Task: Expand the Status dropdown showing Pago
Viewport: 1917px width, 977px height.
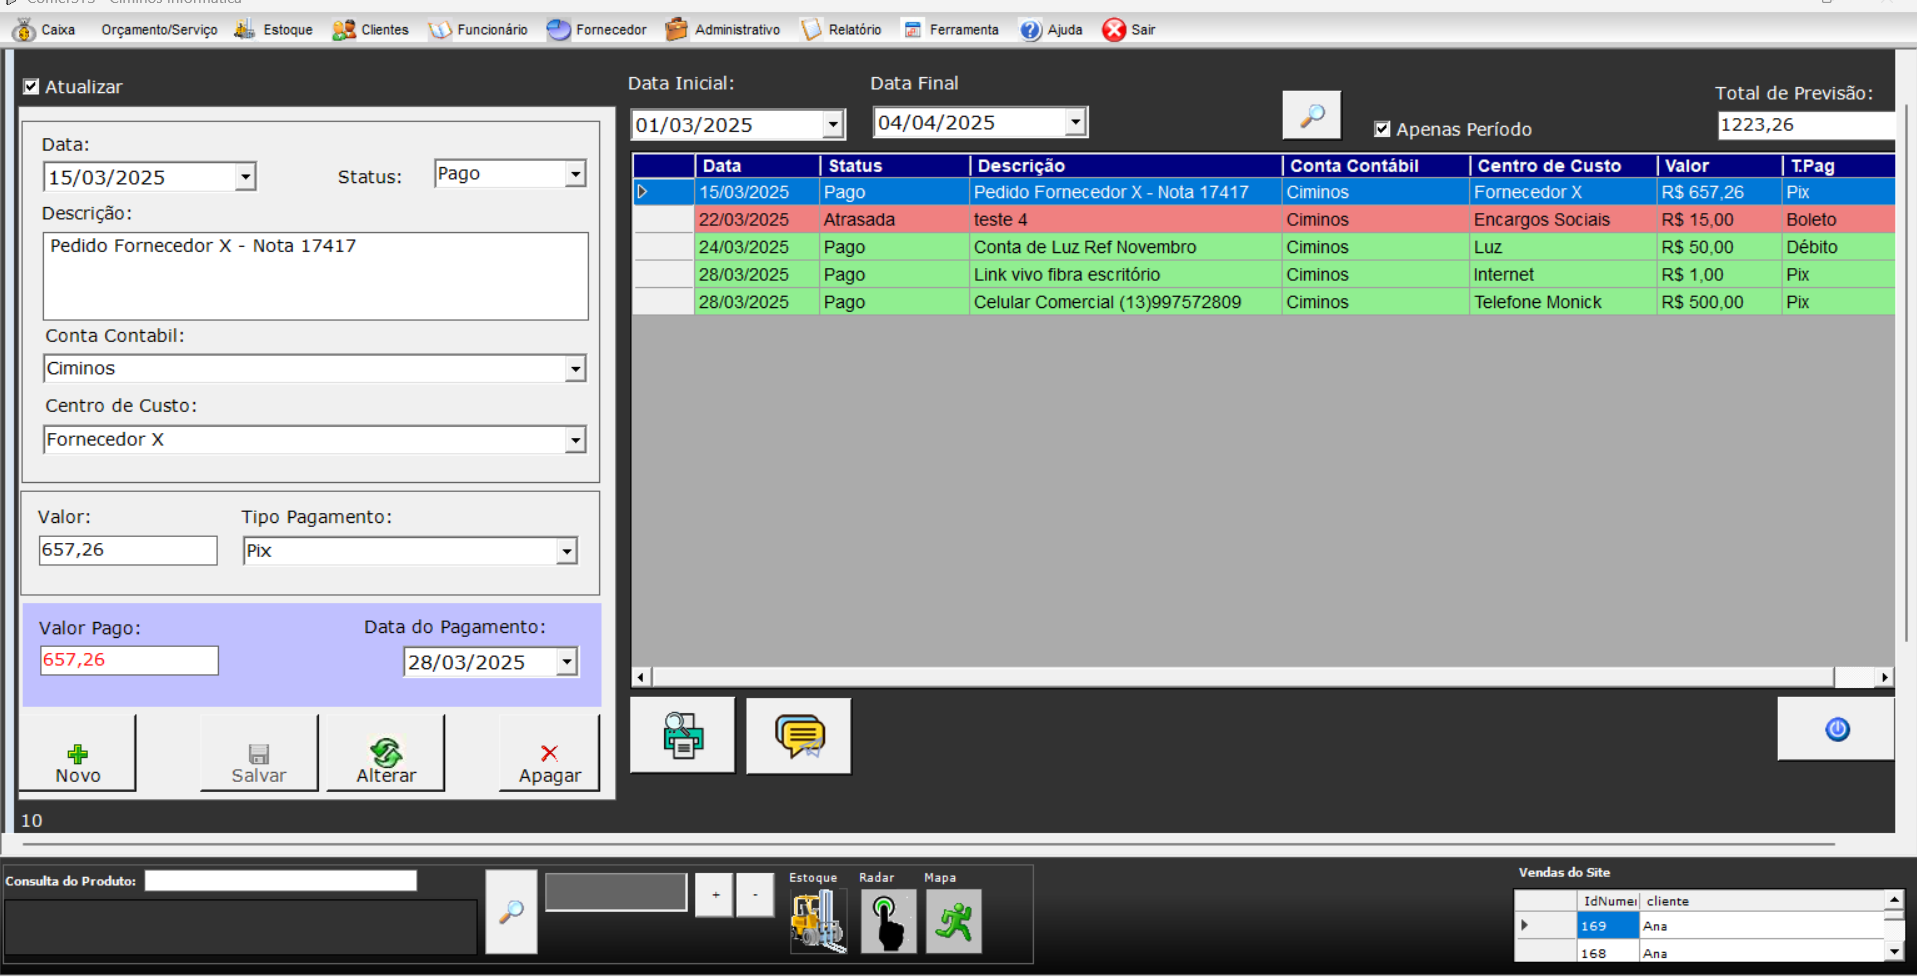Action: click(x=575, y=174)
